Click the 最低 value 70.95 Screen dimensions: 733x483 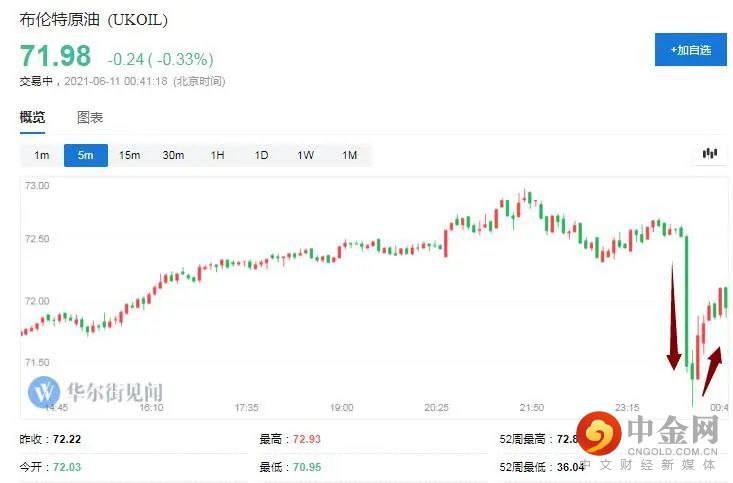307,467
